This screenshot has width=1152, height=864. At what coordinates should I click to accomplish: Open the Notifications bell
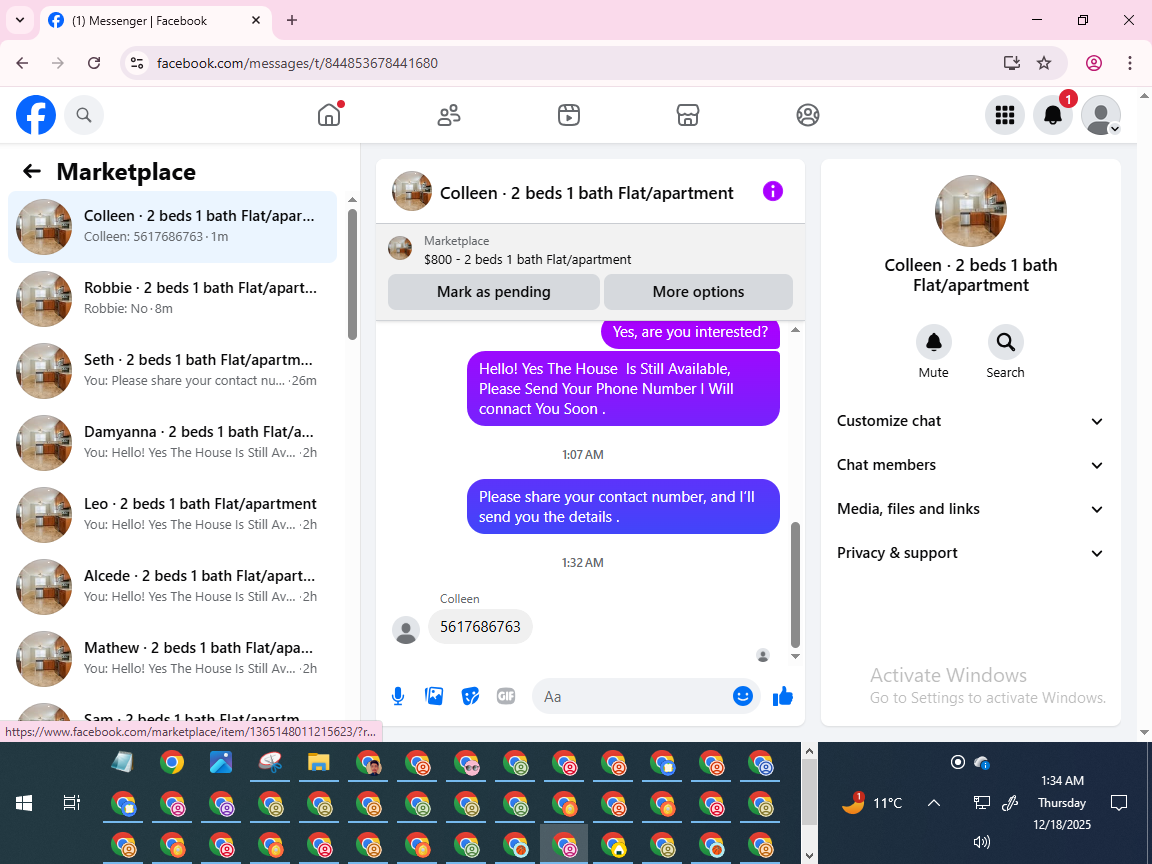click(x=1053, y=115)
